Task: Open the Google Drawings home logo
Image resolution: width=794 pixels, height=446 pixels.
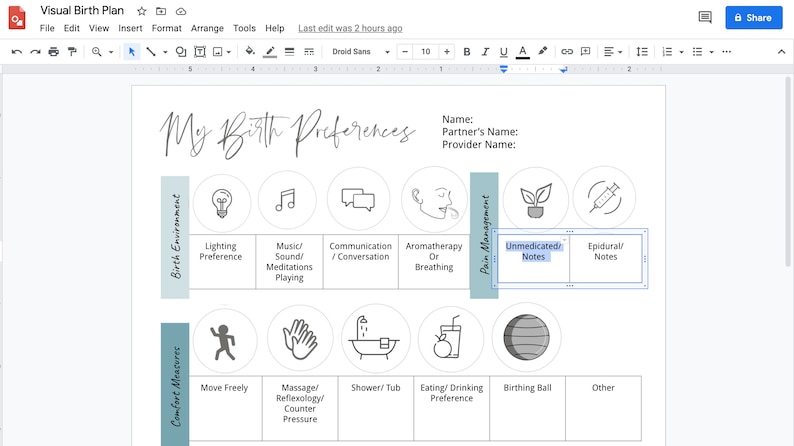Action: (17, 18)
